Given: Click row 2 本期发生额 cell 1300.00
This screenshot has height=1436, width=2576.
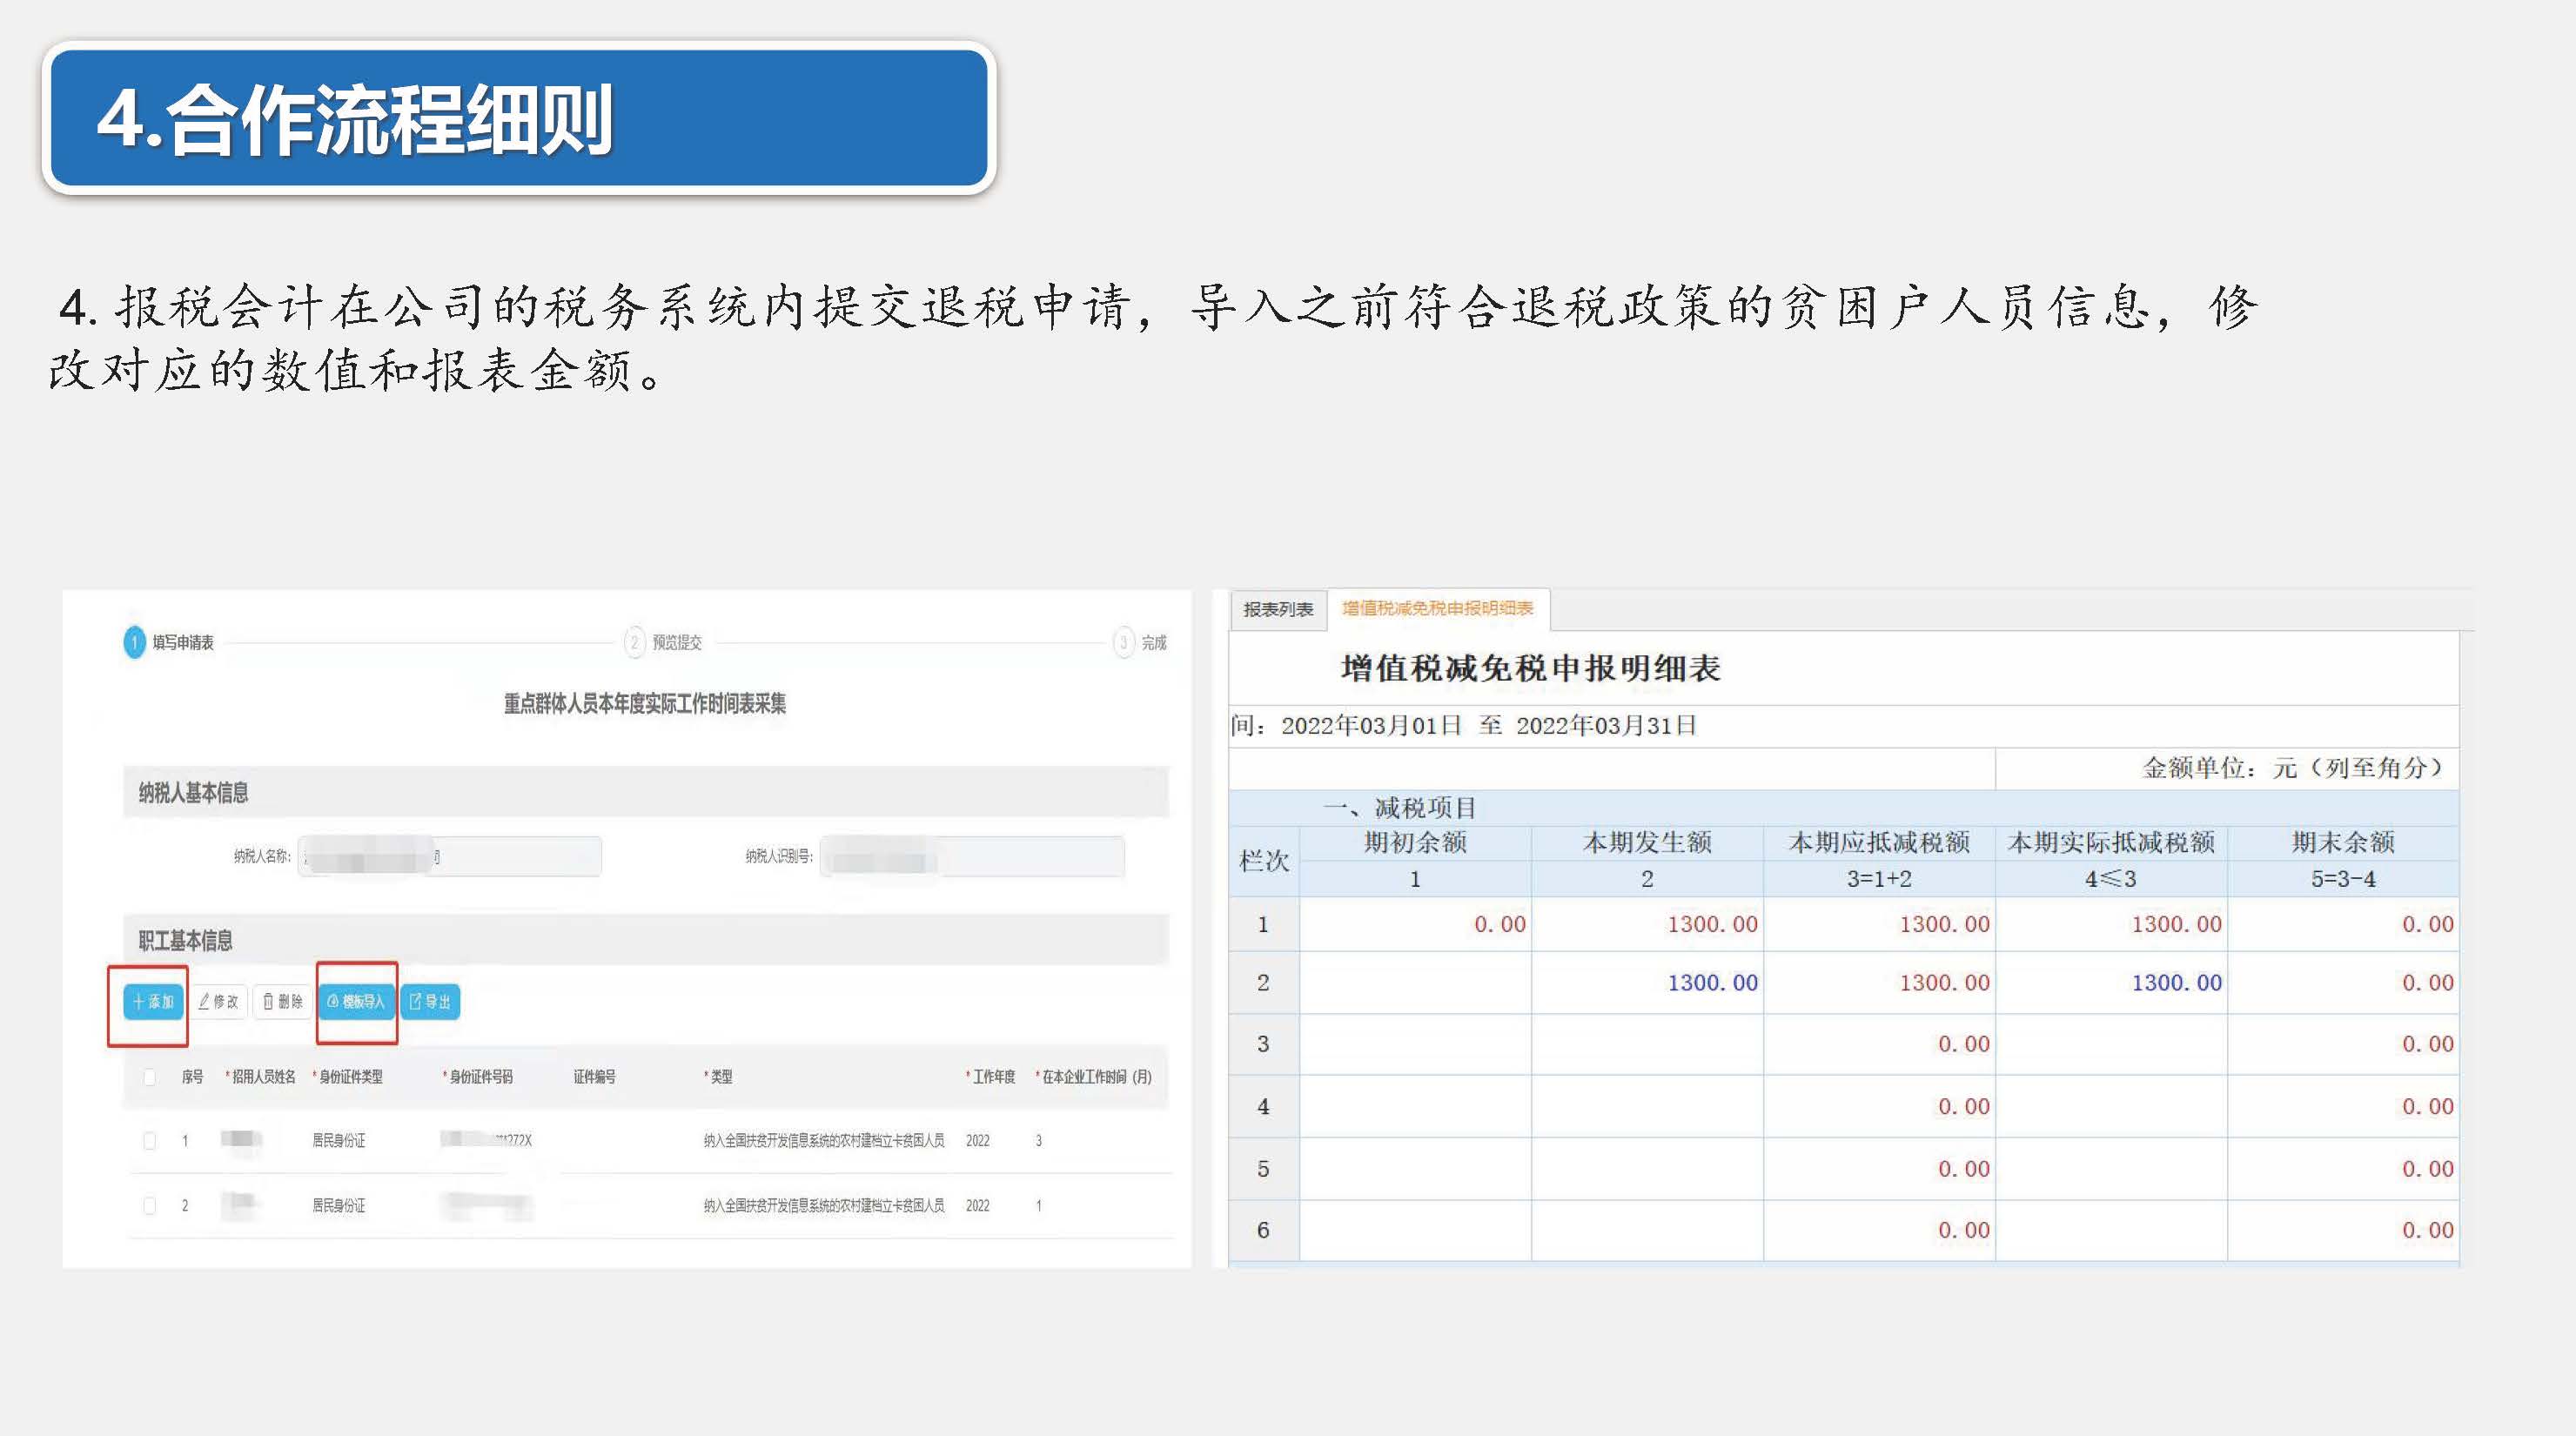Looking at the screenshot, I should point(1647,983).
